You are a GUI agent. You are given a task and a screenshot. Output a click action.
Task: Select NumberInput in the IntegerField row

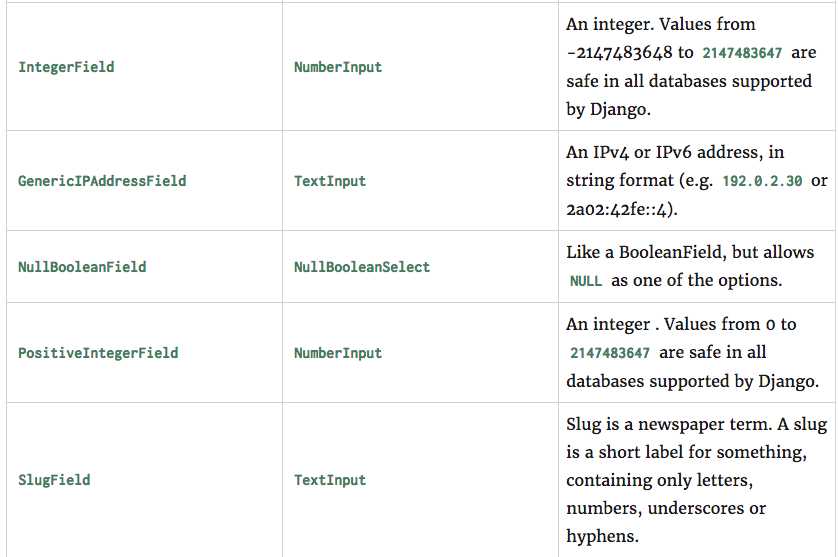338,67
